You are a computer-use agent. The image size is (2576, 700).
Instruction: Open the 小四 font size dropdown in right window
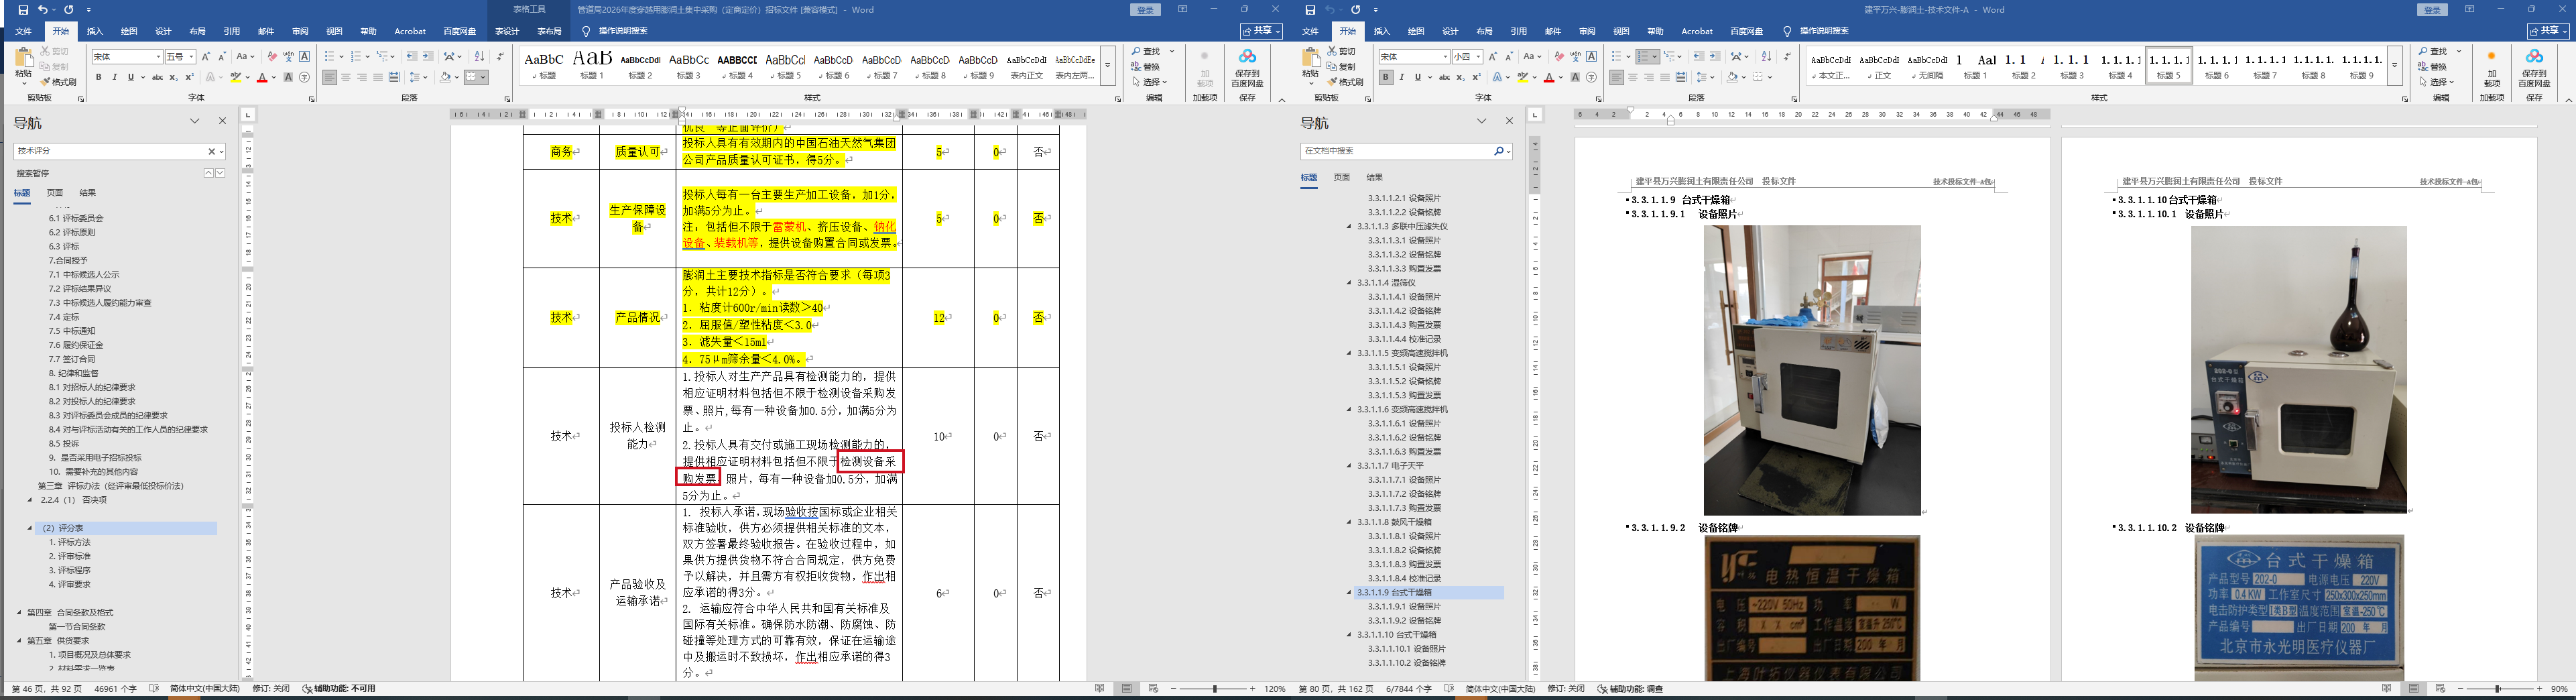[1478, 57]
